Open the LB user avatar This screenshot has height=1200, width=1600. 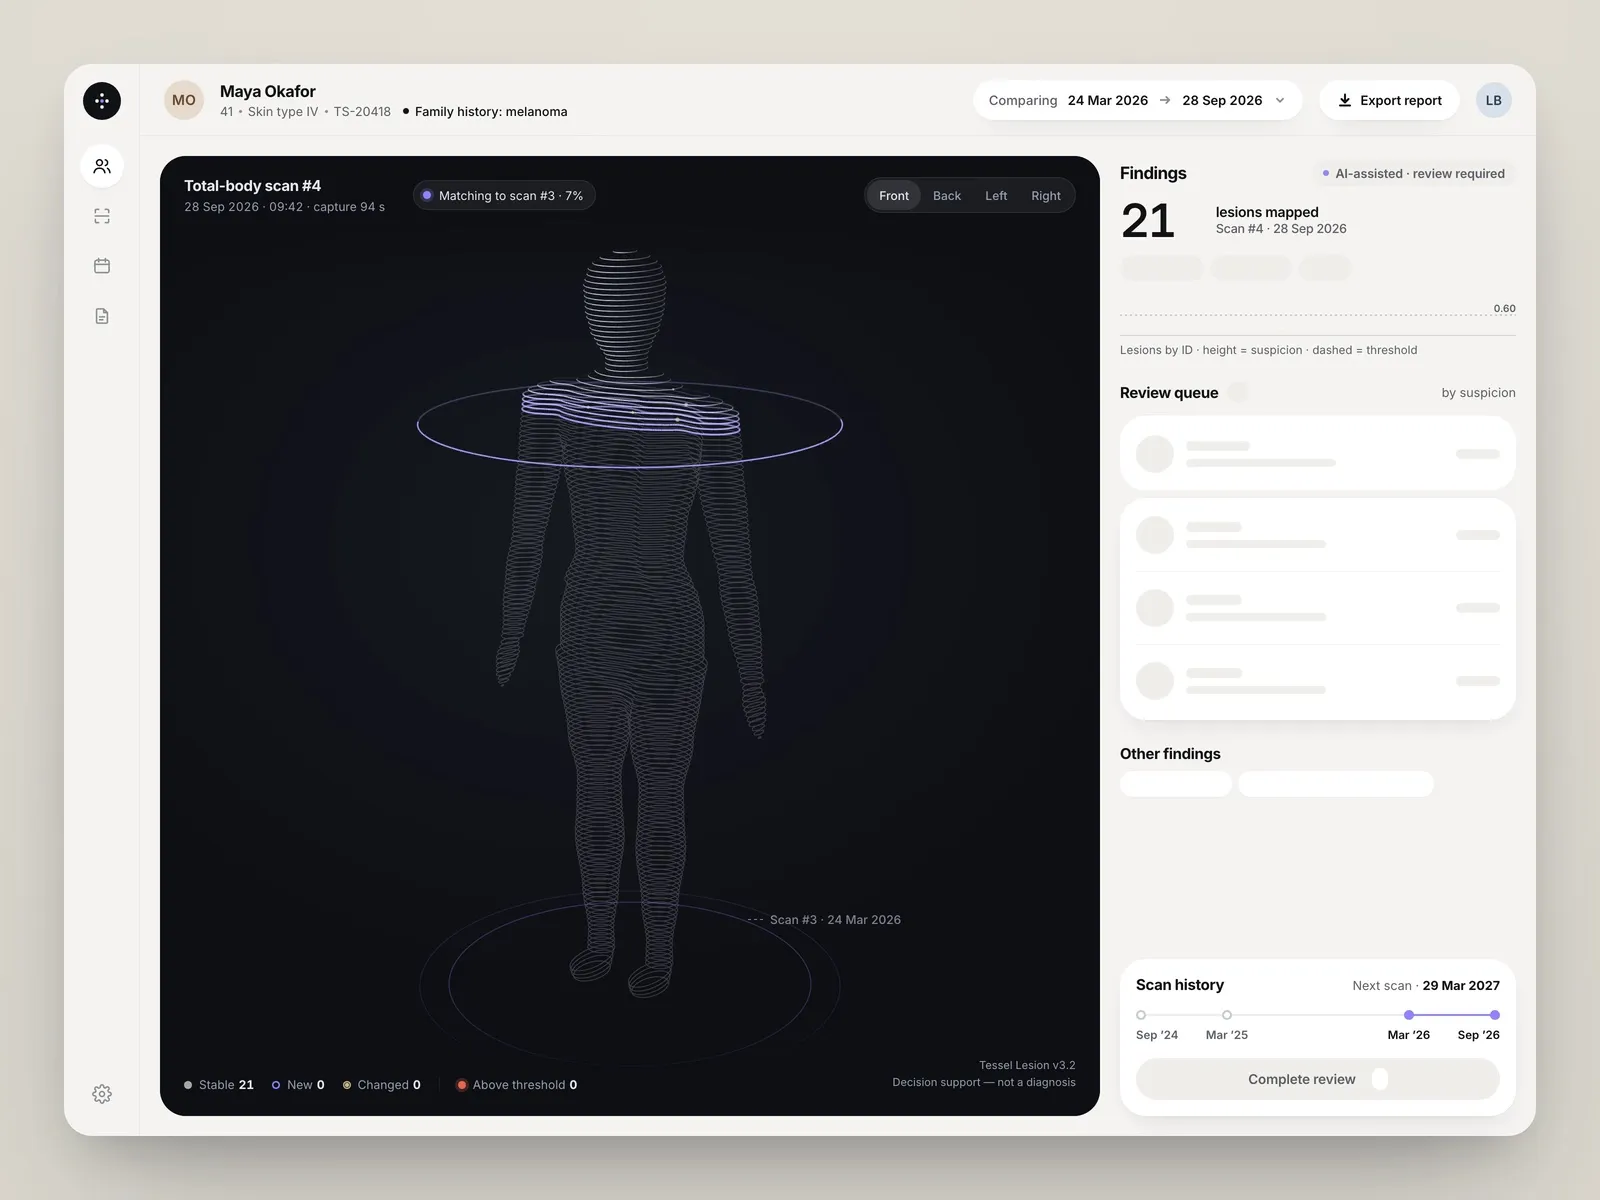(x=1493, y=100)
